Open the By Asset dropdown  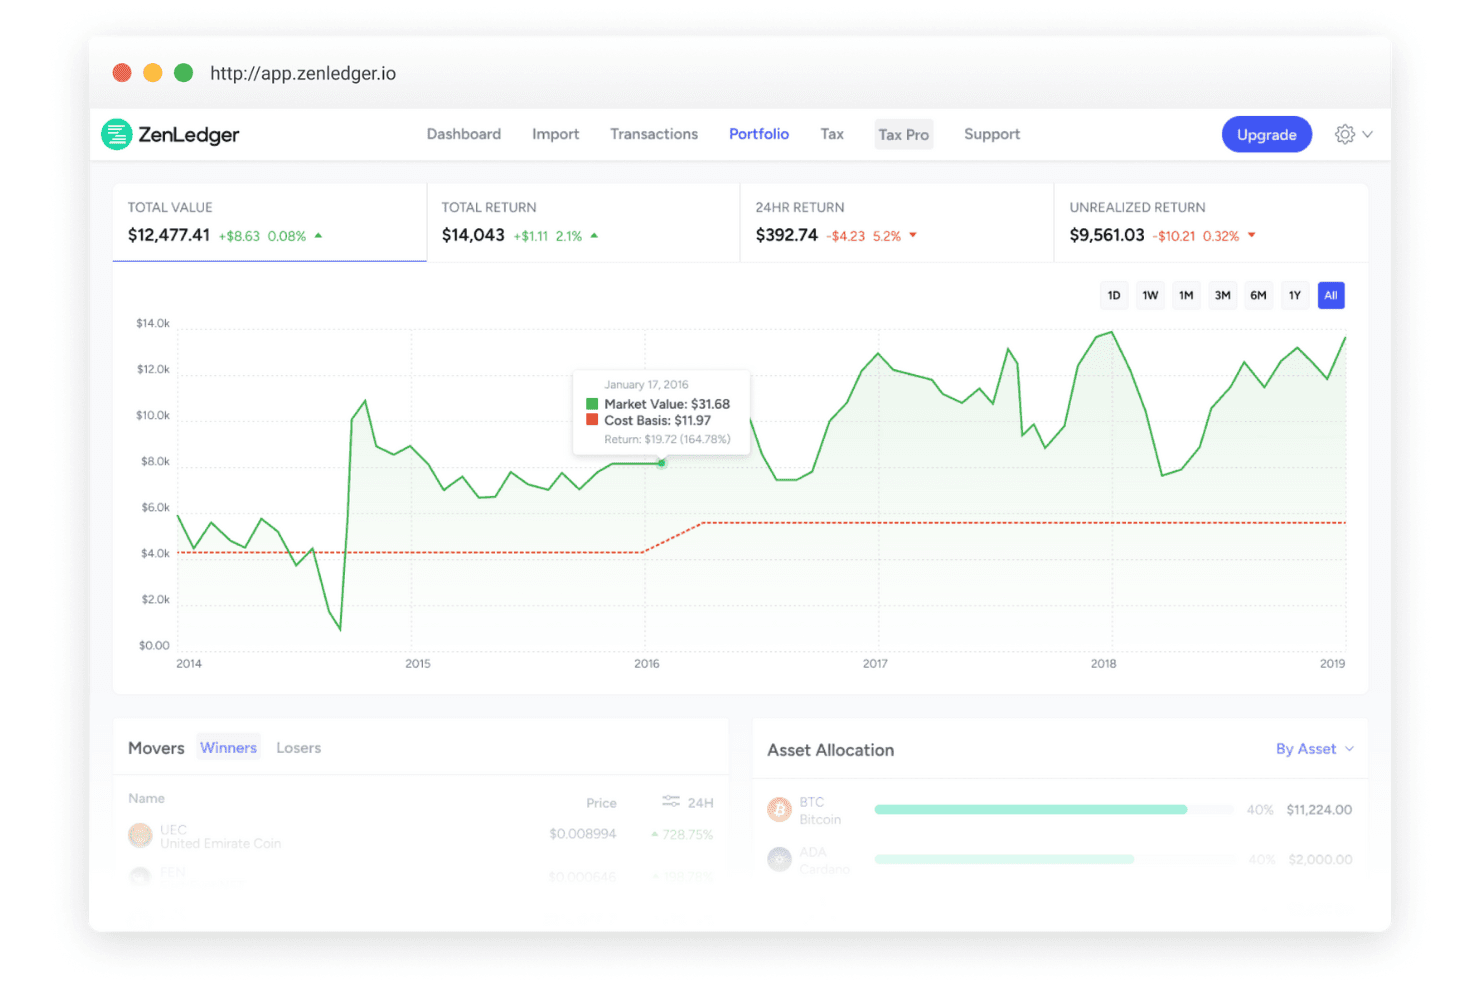click(x=1314, y=749)
